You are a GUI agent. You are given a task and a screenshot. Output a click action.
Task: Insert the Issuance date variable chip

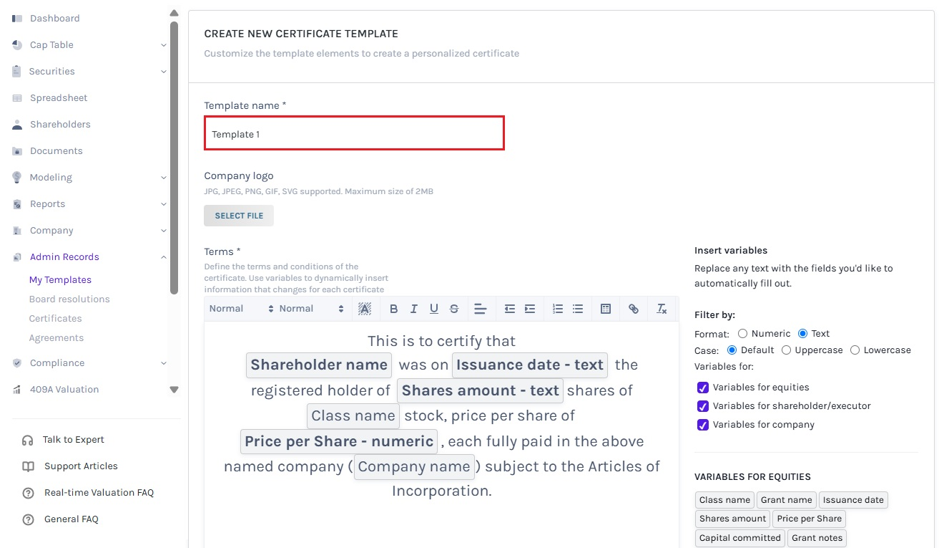click(853, 500)
